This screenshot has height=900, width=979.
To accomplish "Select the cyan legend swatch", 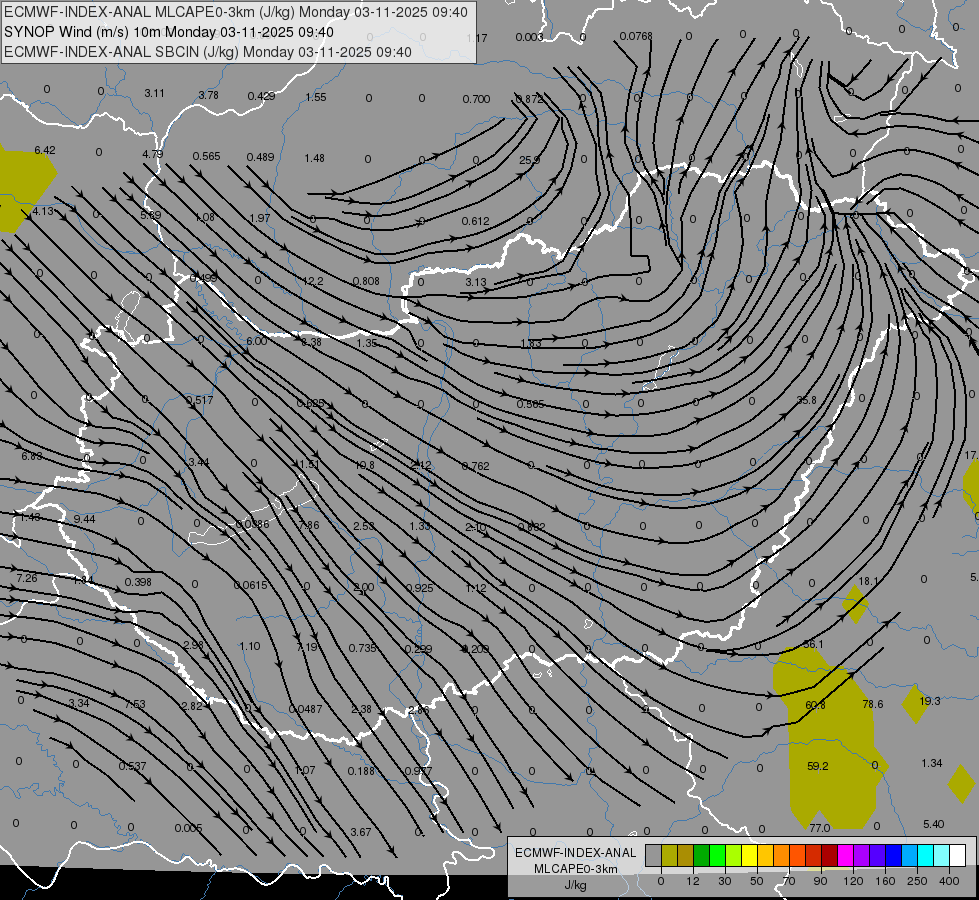I will tap(925, 855).
